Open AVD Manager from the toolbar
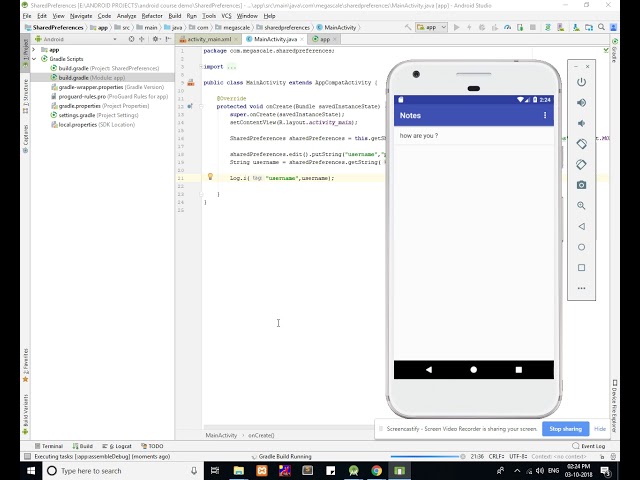640x480 pixels. pos(561,27)
